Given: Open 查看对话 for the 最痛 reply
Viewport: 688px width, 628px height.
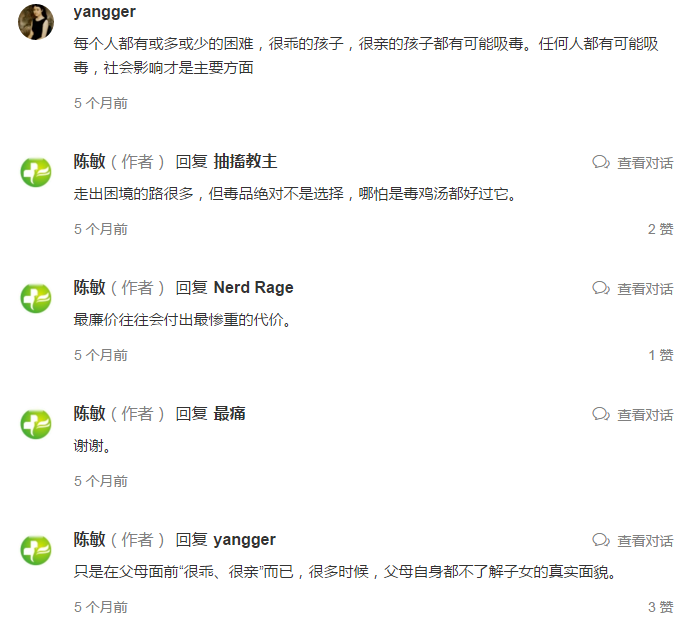Looking at the screenshot, I should [x=645, y=414].
